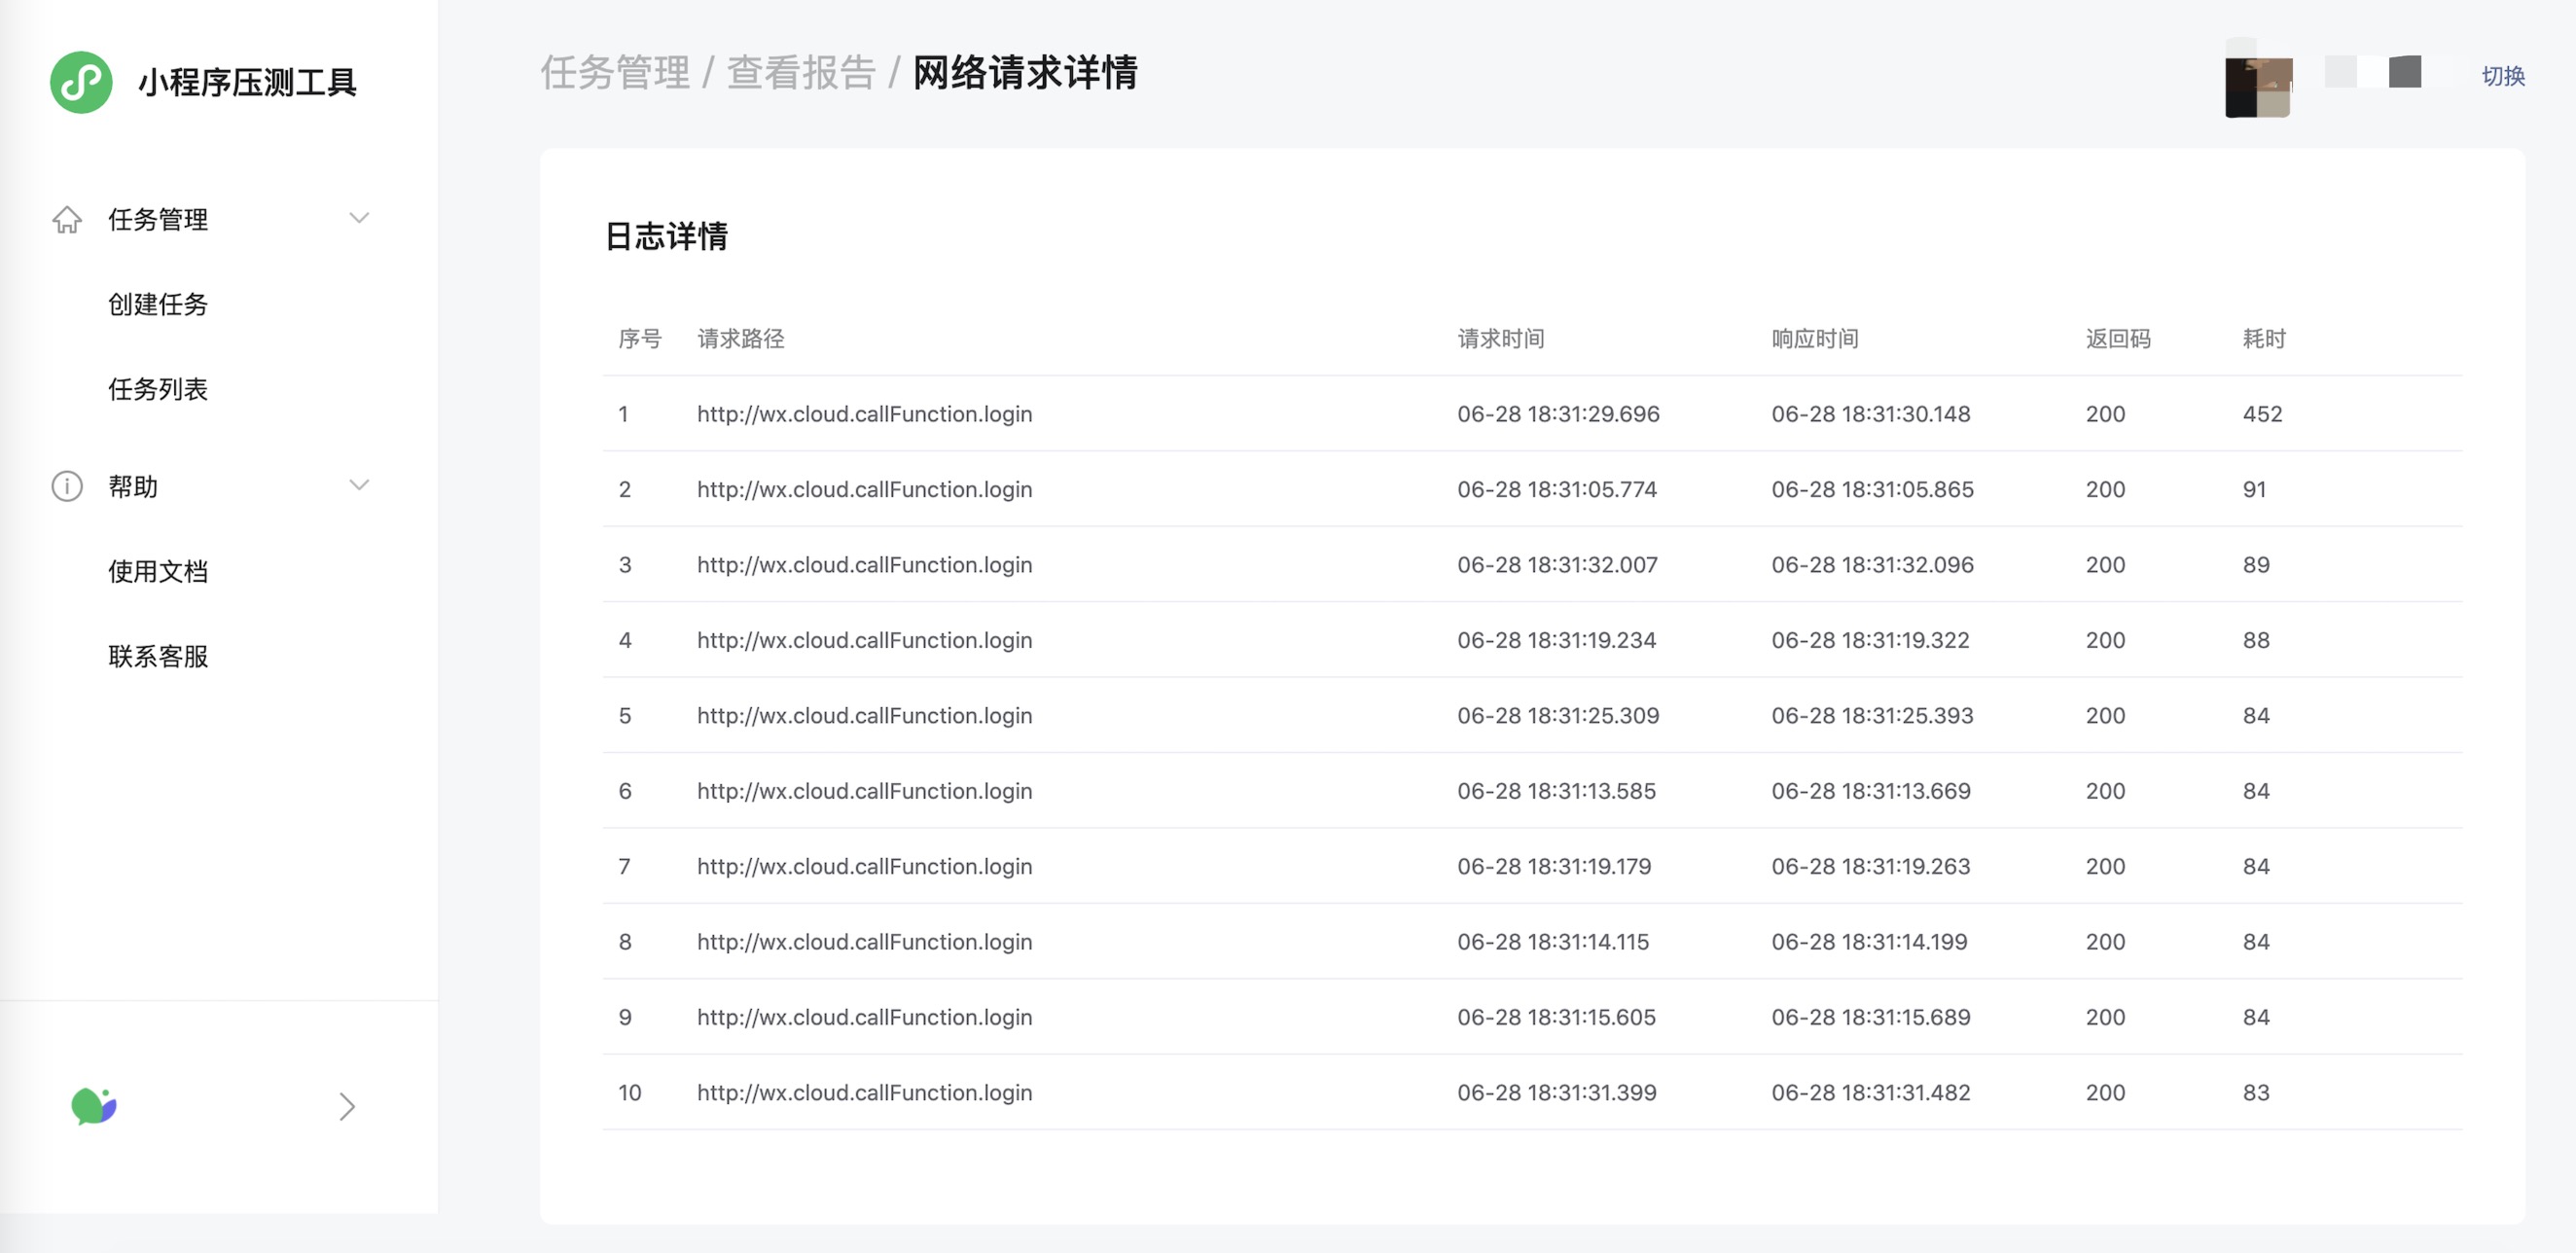Click return code 200 in row 1

[2105, 414]
